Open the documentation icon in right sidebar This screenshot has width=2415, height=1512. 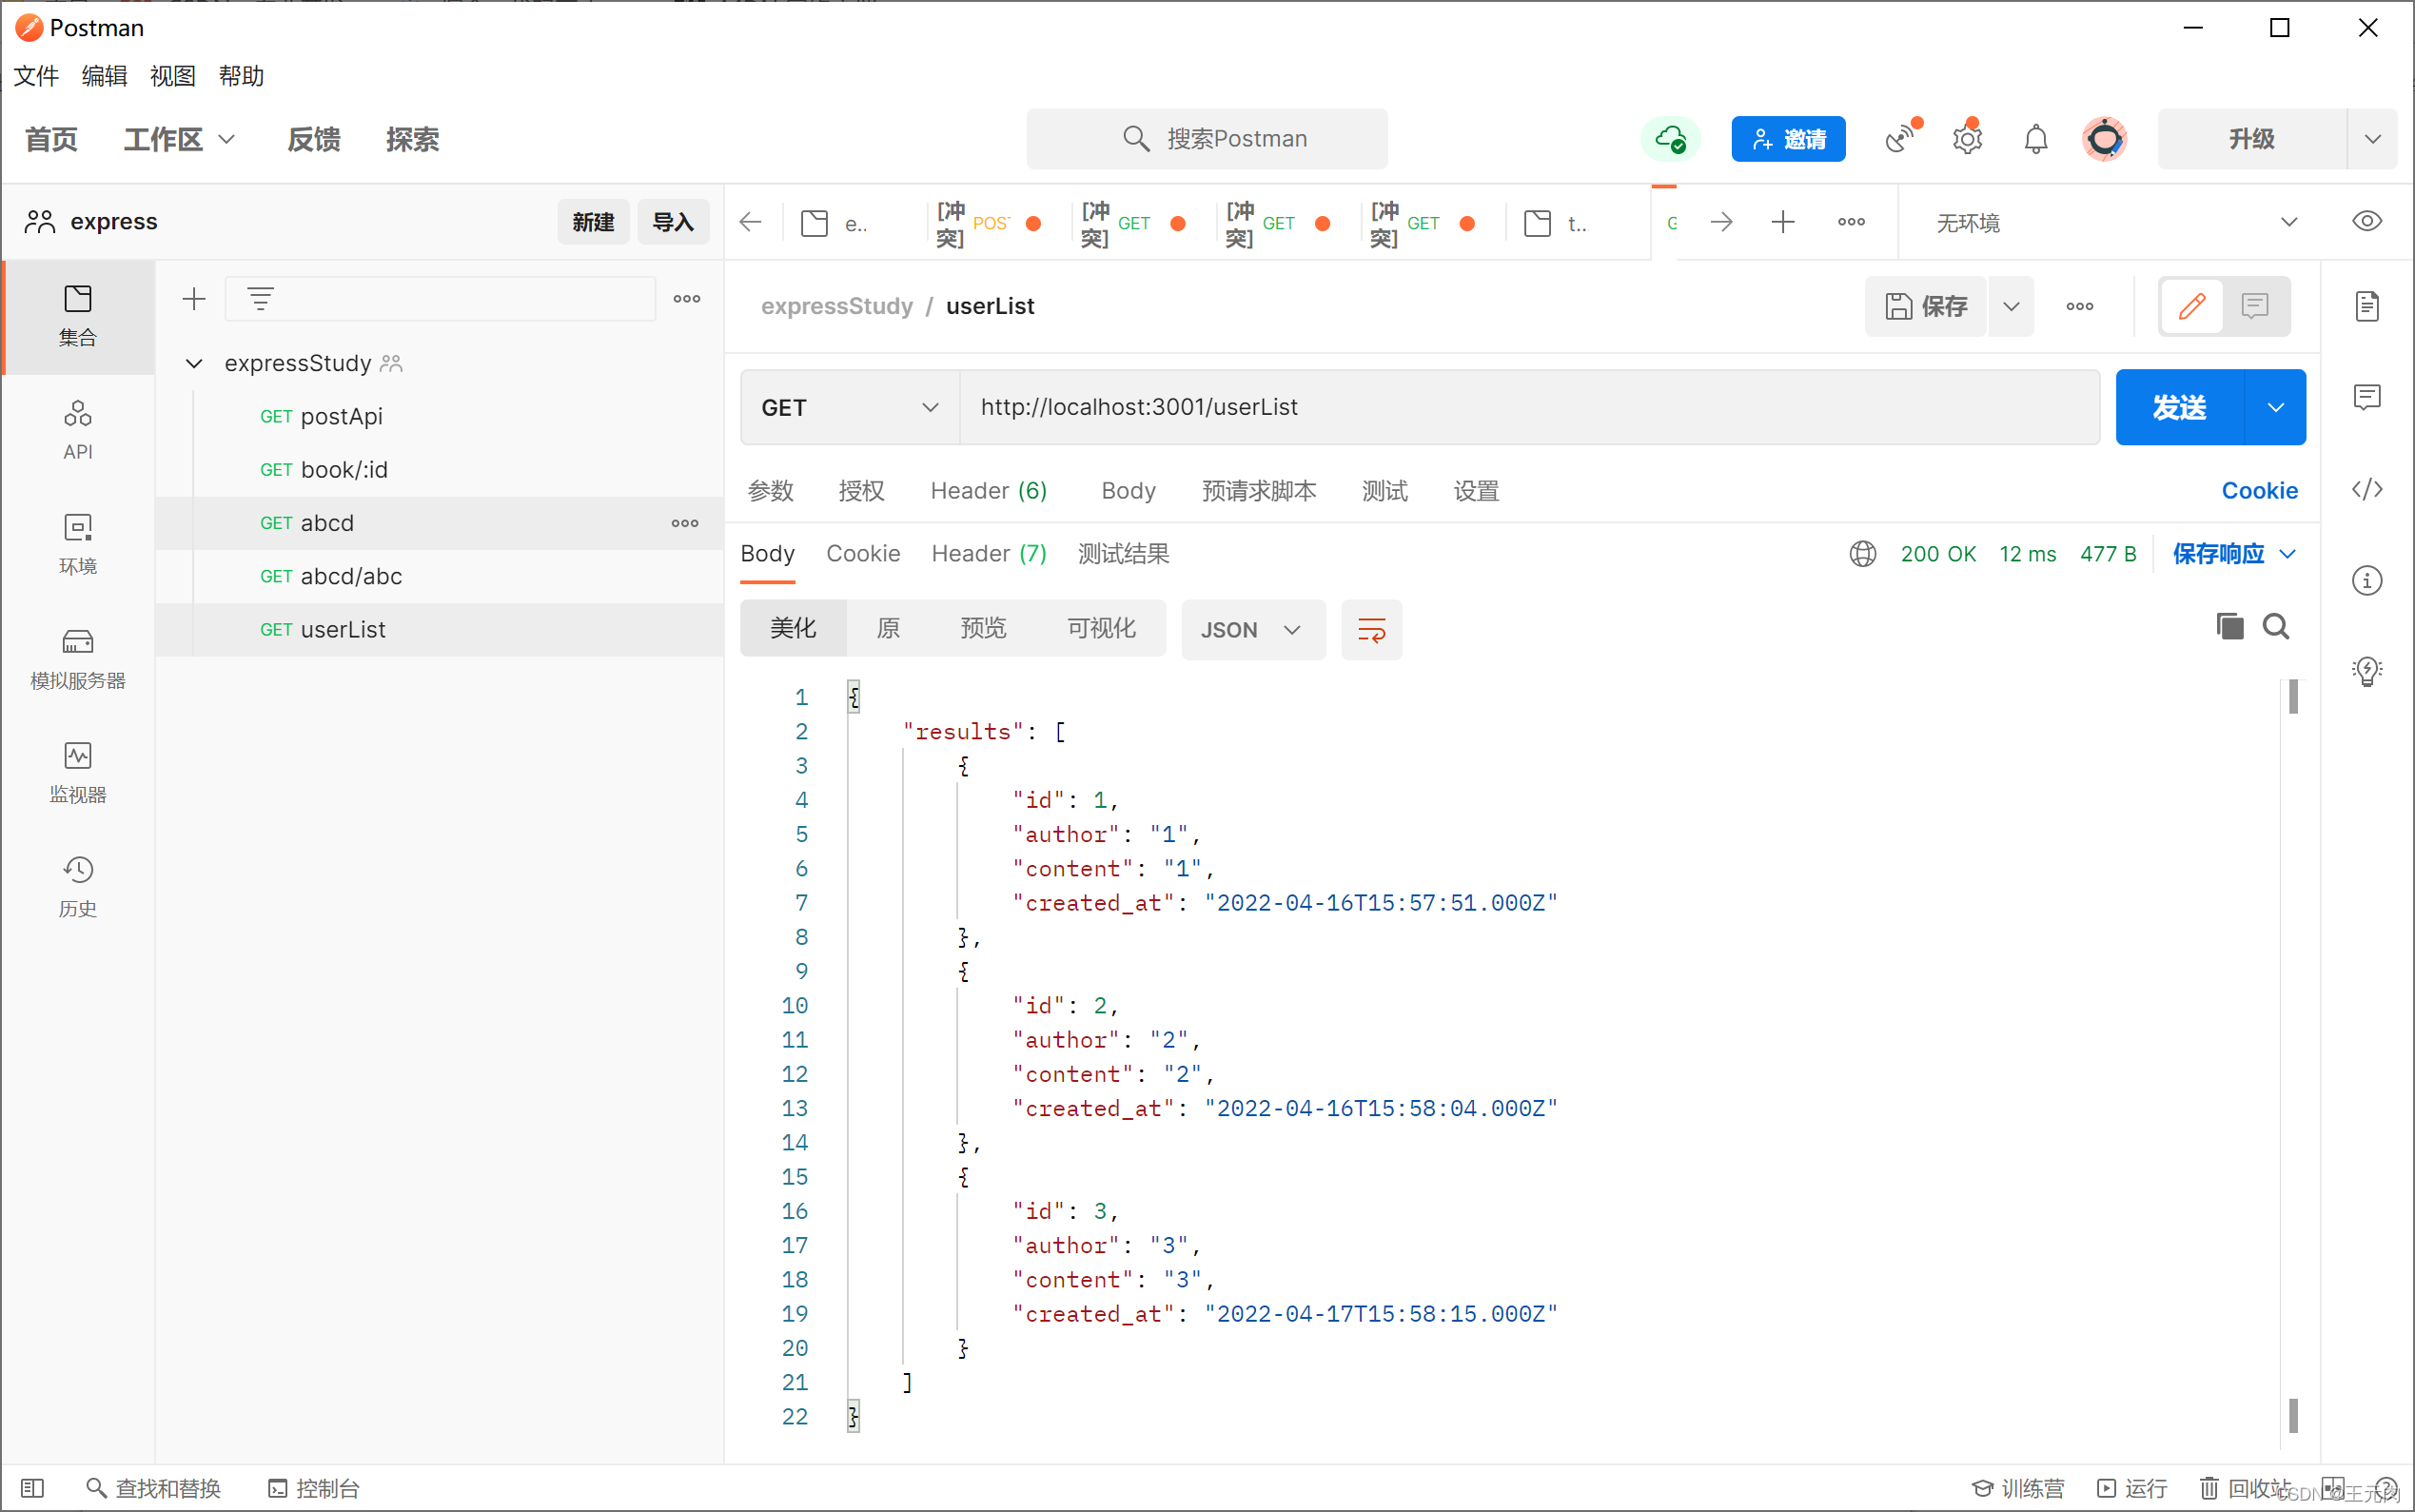click(2367, 306)
